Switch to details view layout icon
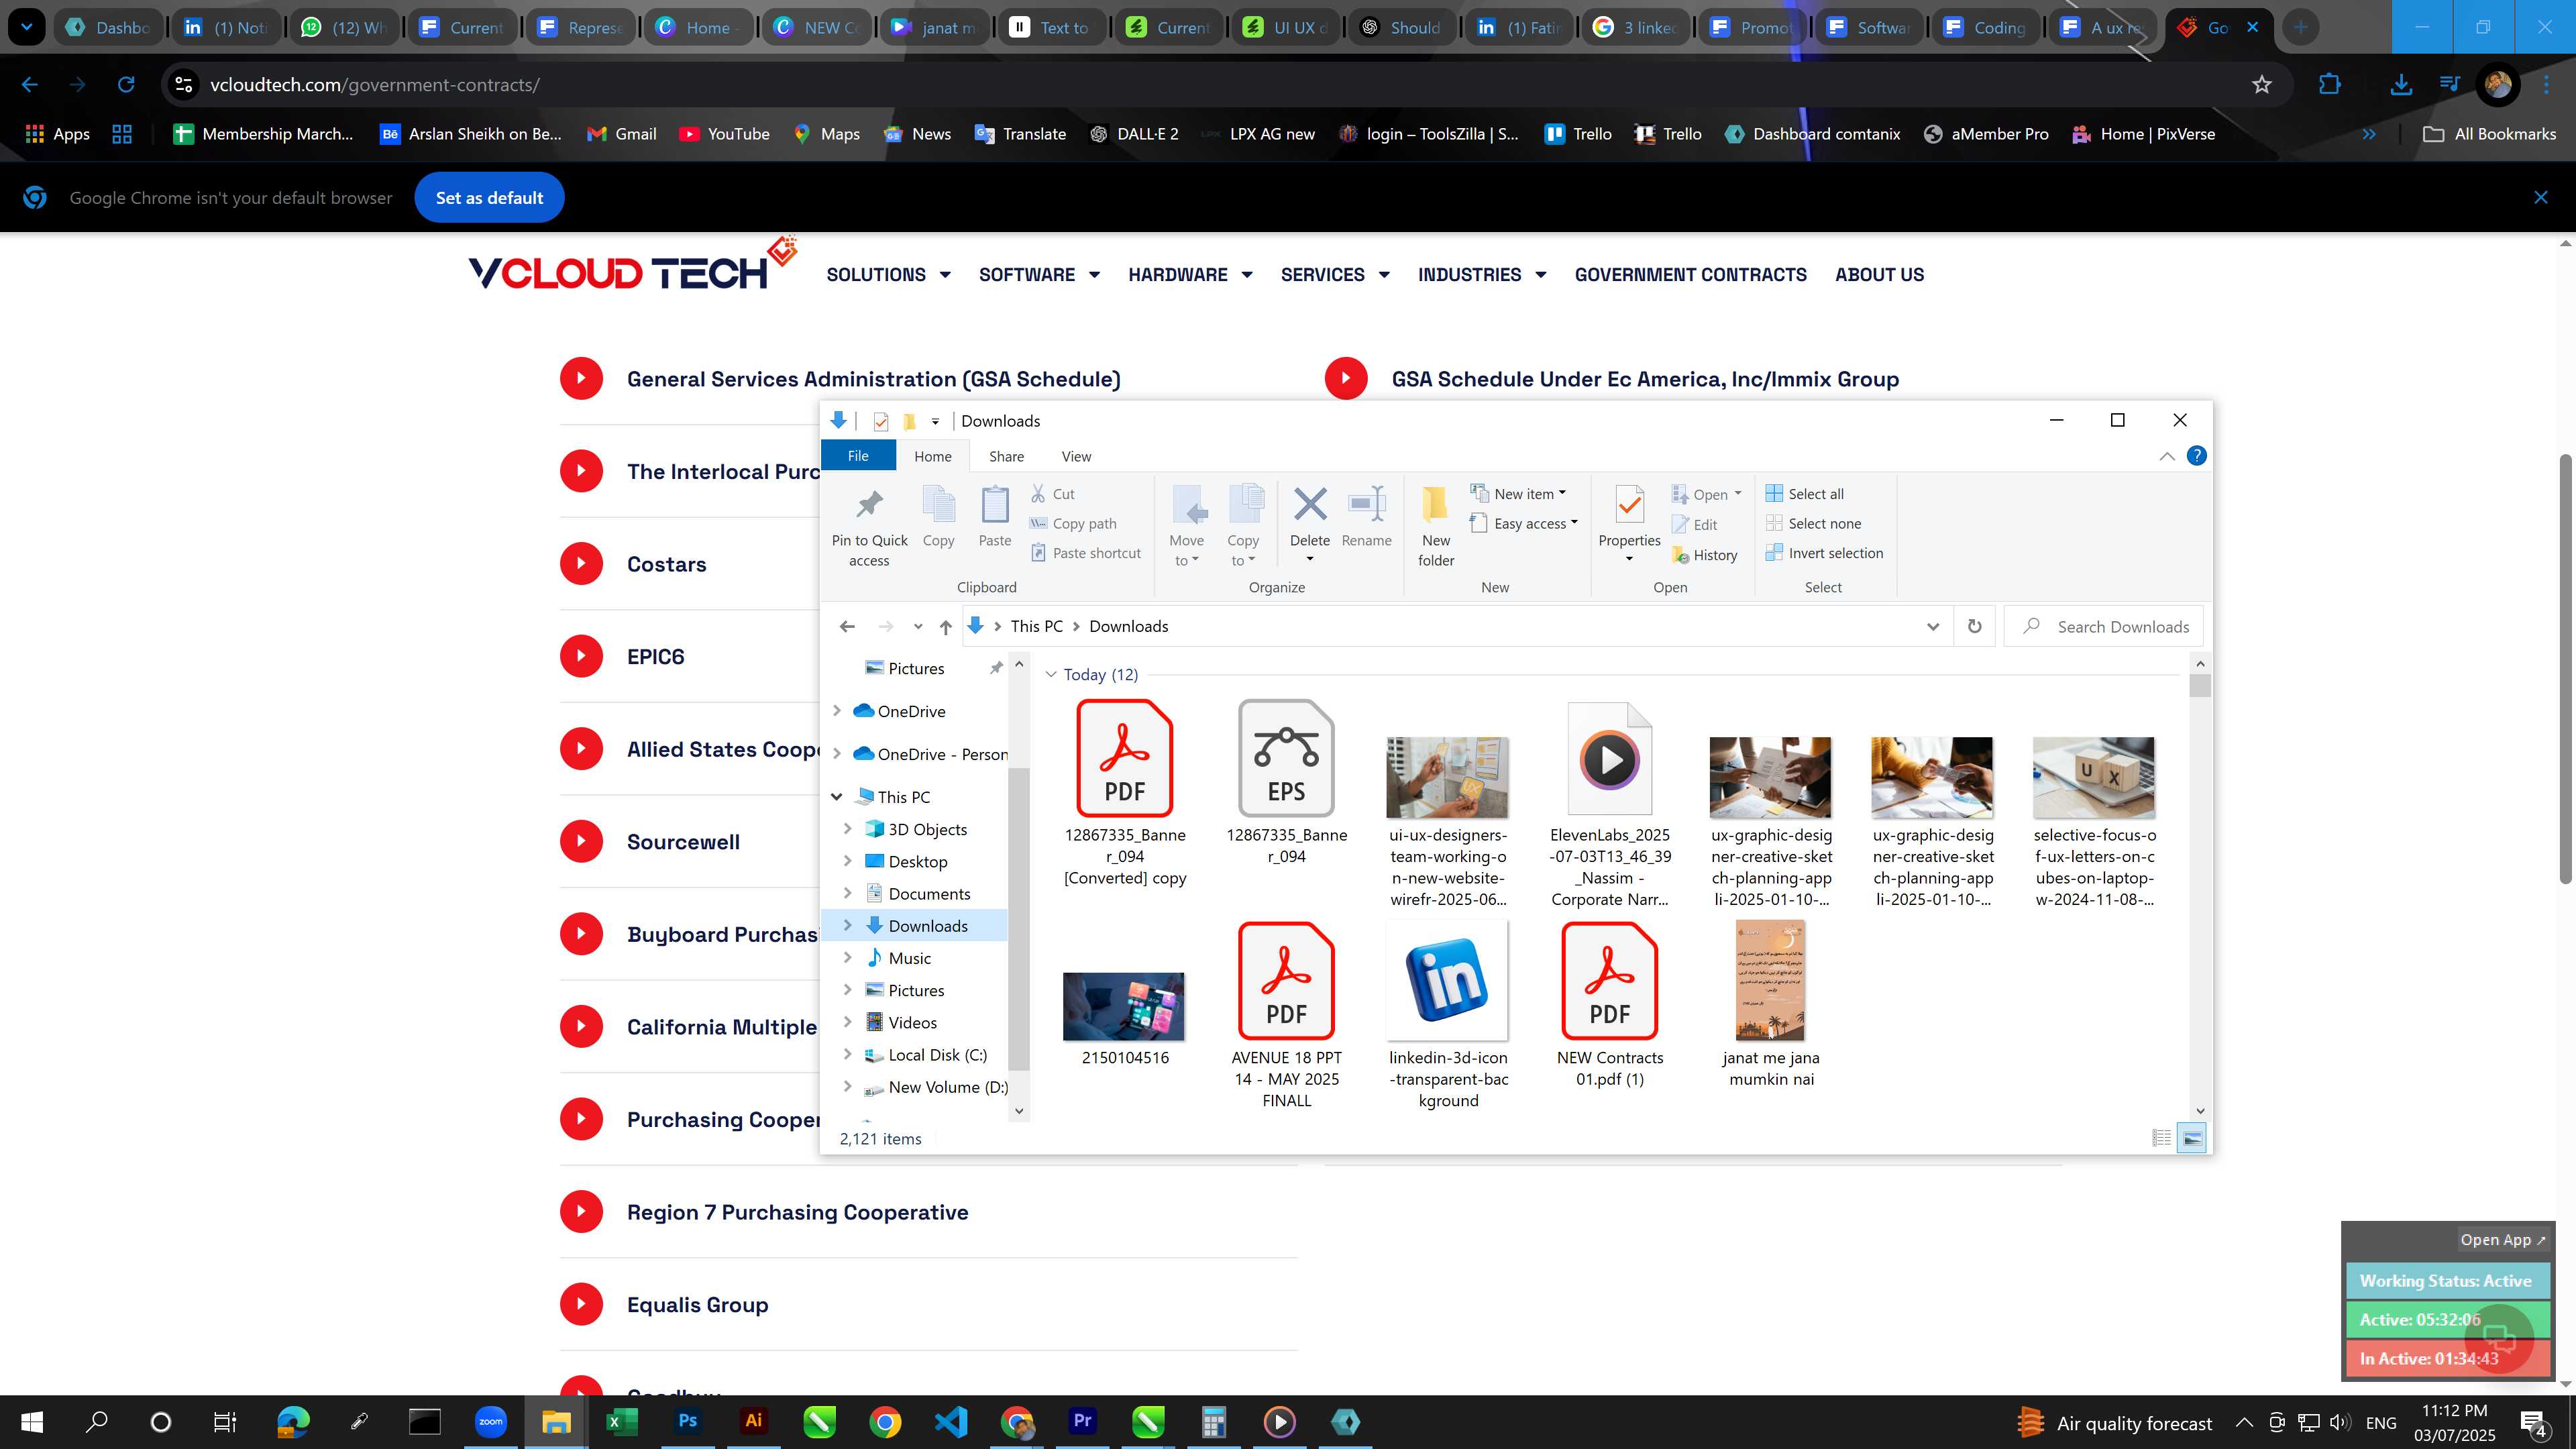 [2161, 1138]
